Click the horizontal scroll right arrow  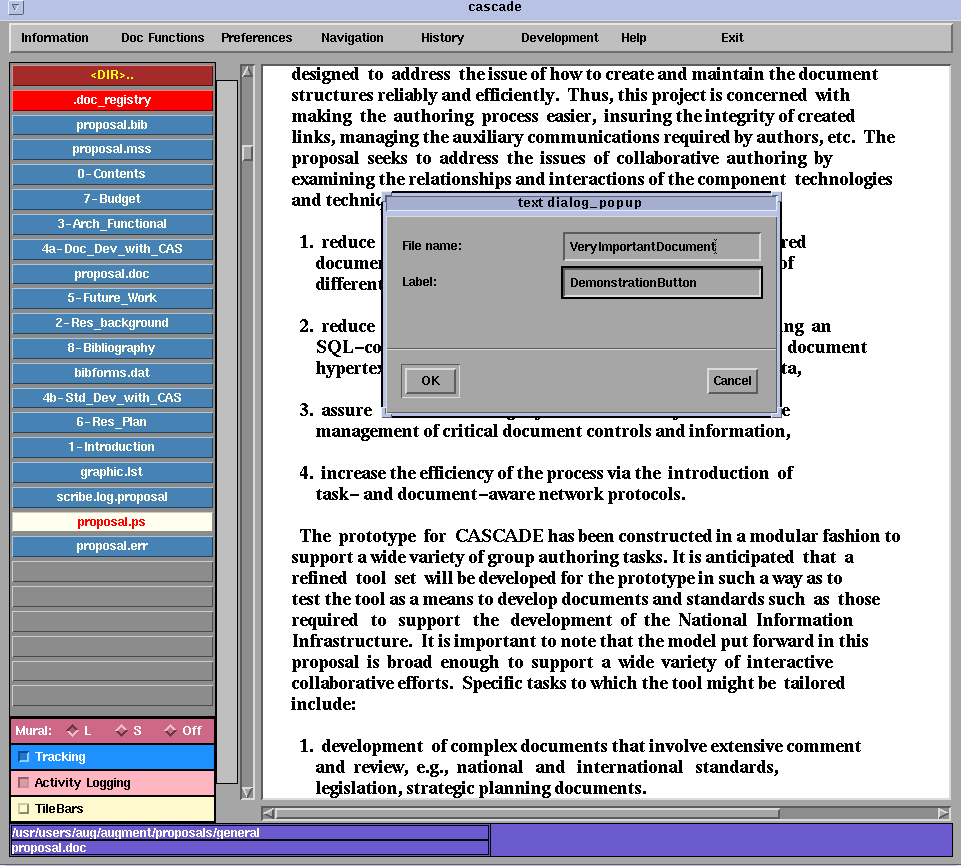[943, 814]
